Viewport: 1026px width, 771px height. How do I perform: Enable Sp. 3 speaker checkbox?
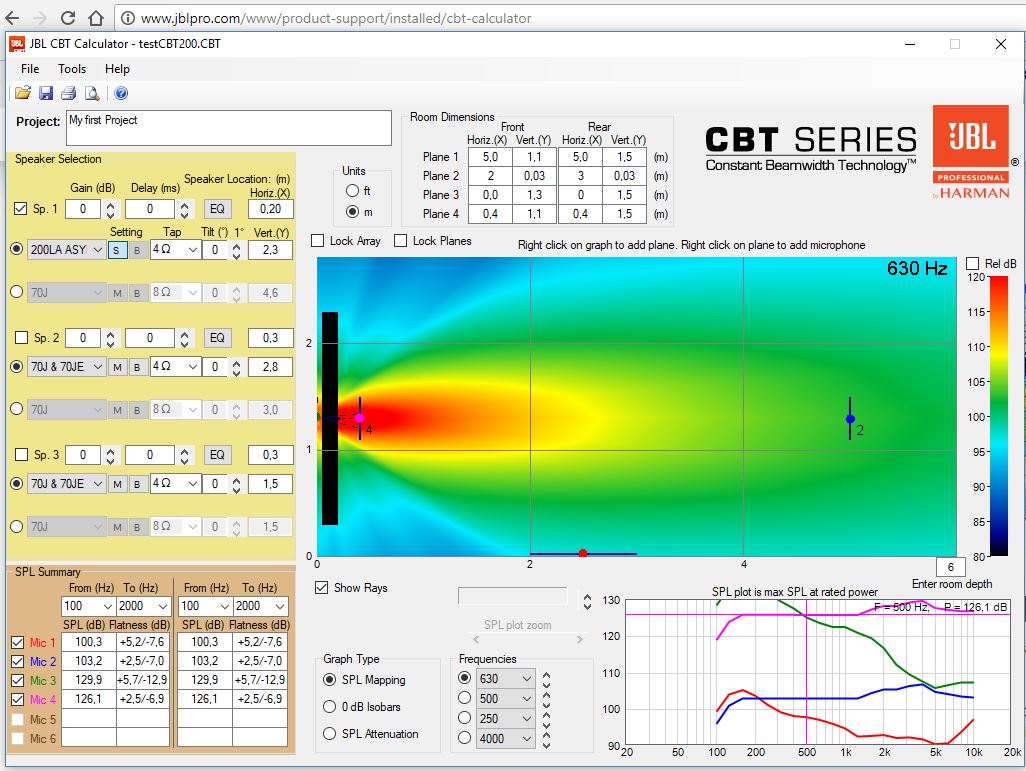(x=21, y=454)
